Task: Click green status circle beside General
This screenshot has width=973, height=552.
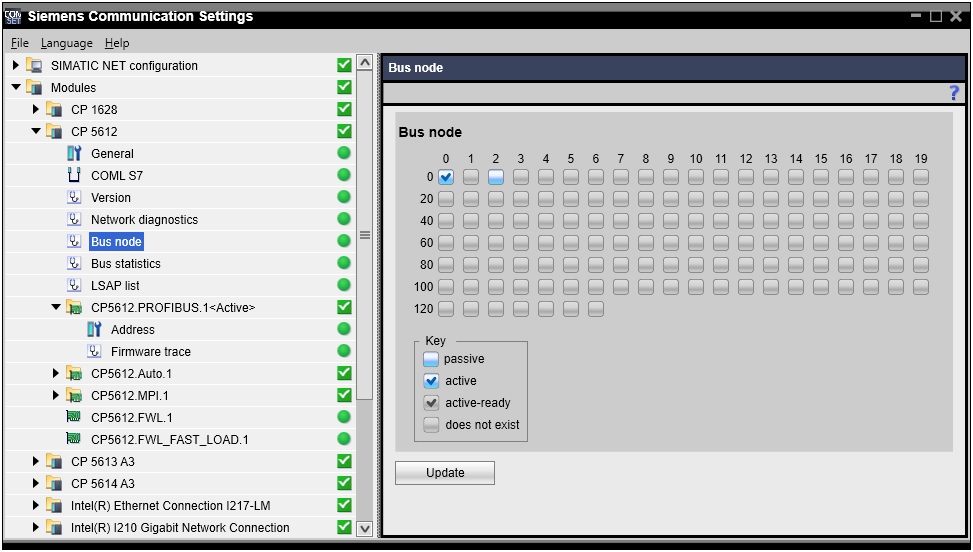Action: (x=344, y=153)
